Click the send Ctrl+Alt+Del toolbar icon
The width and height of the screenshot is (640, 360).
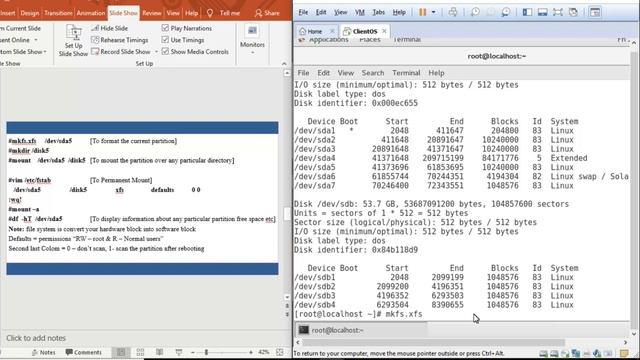[x=453, y=12]
